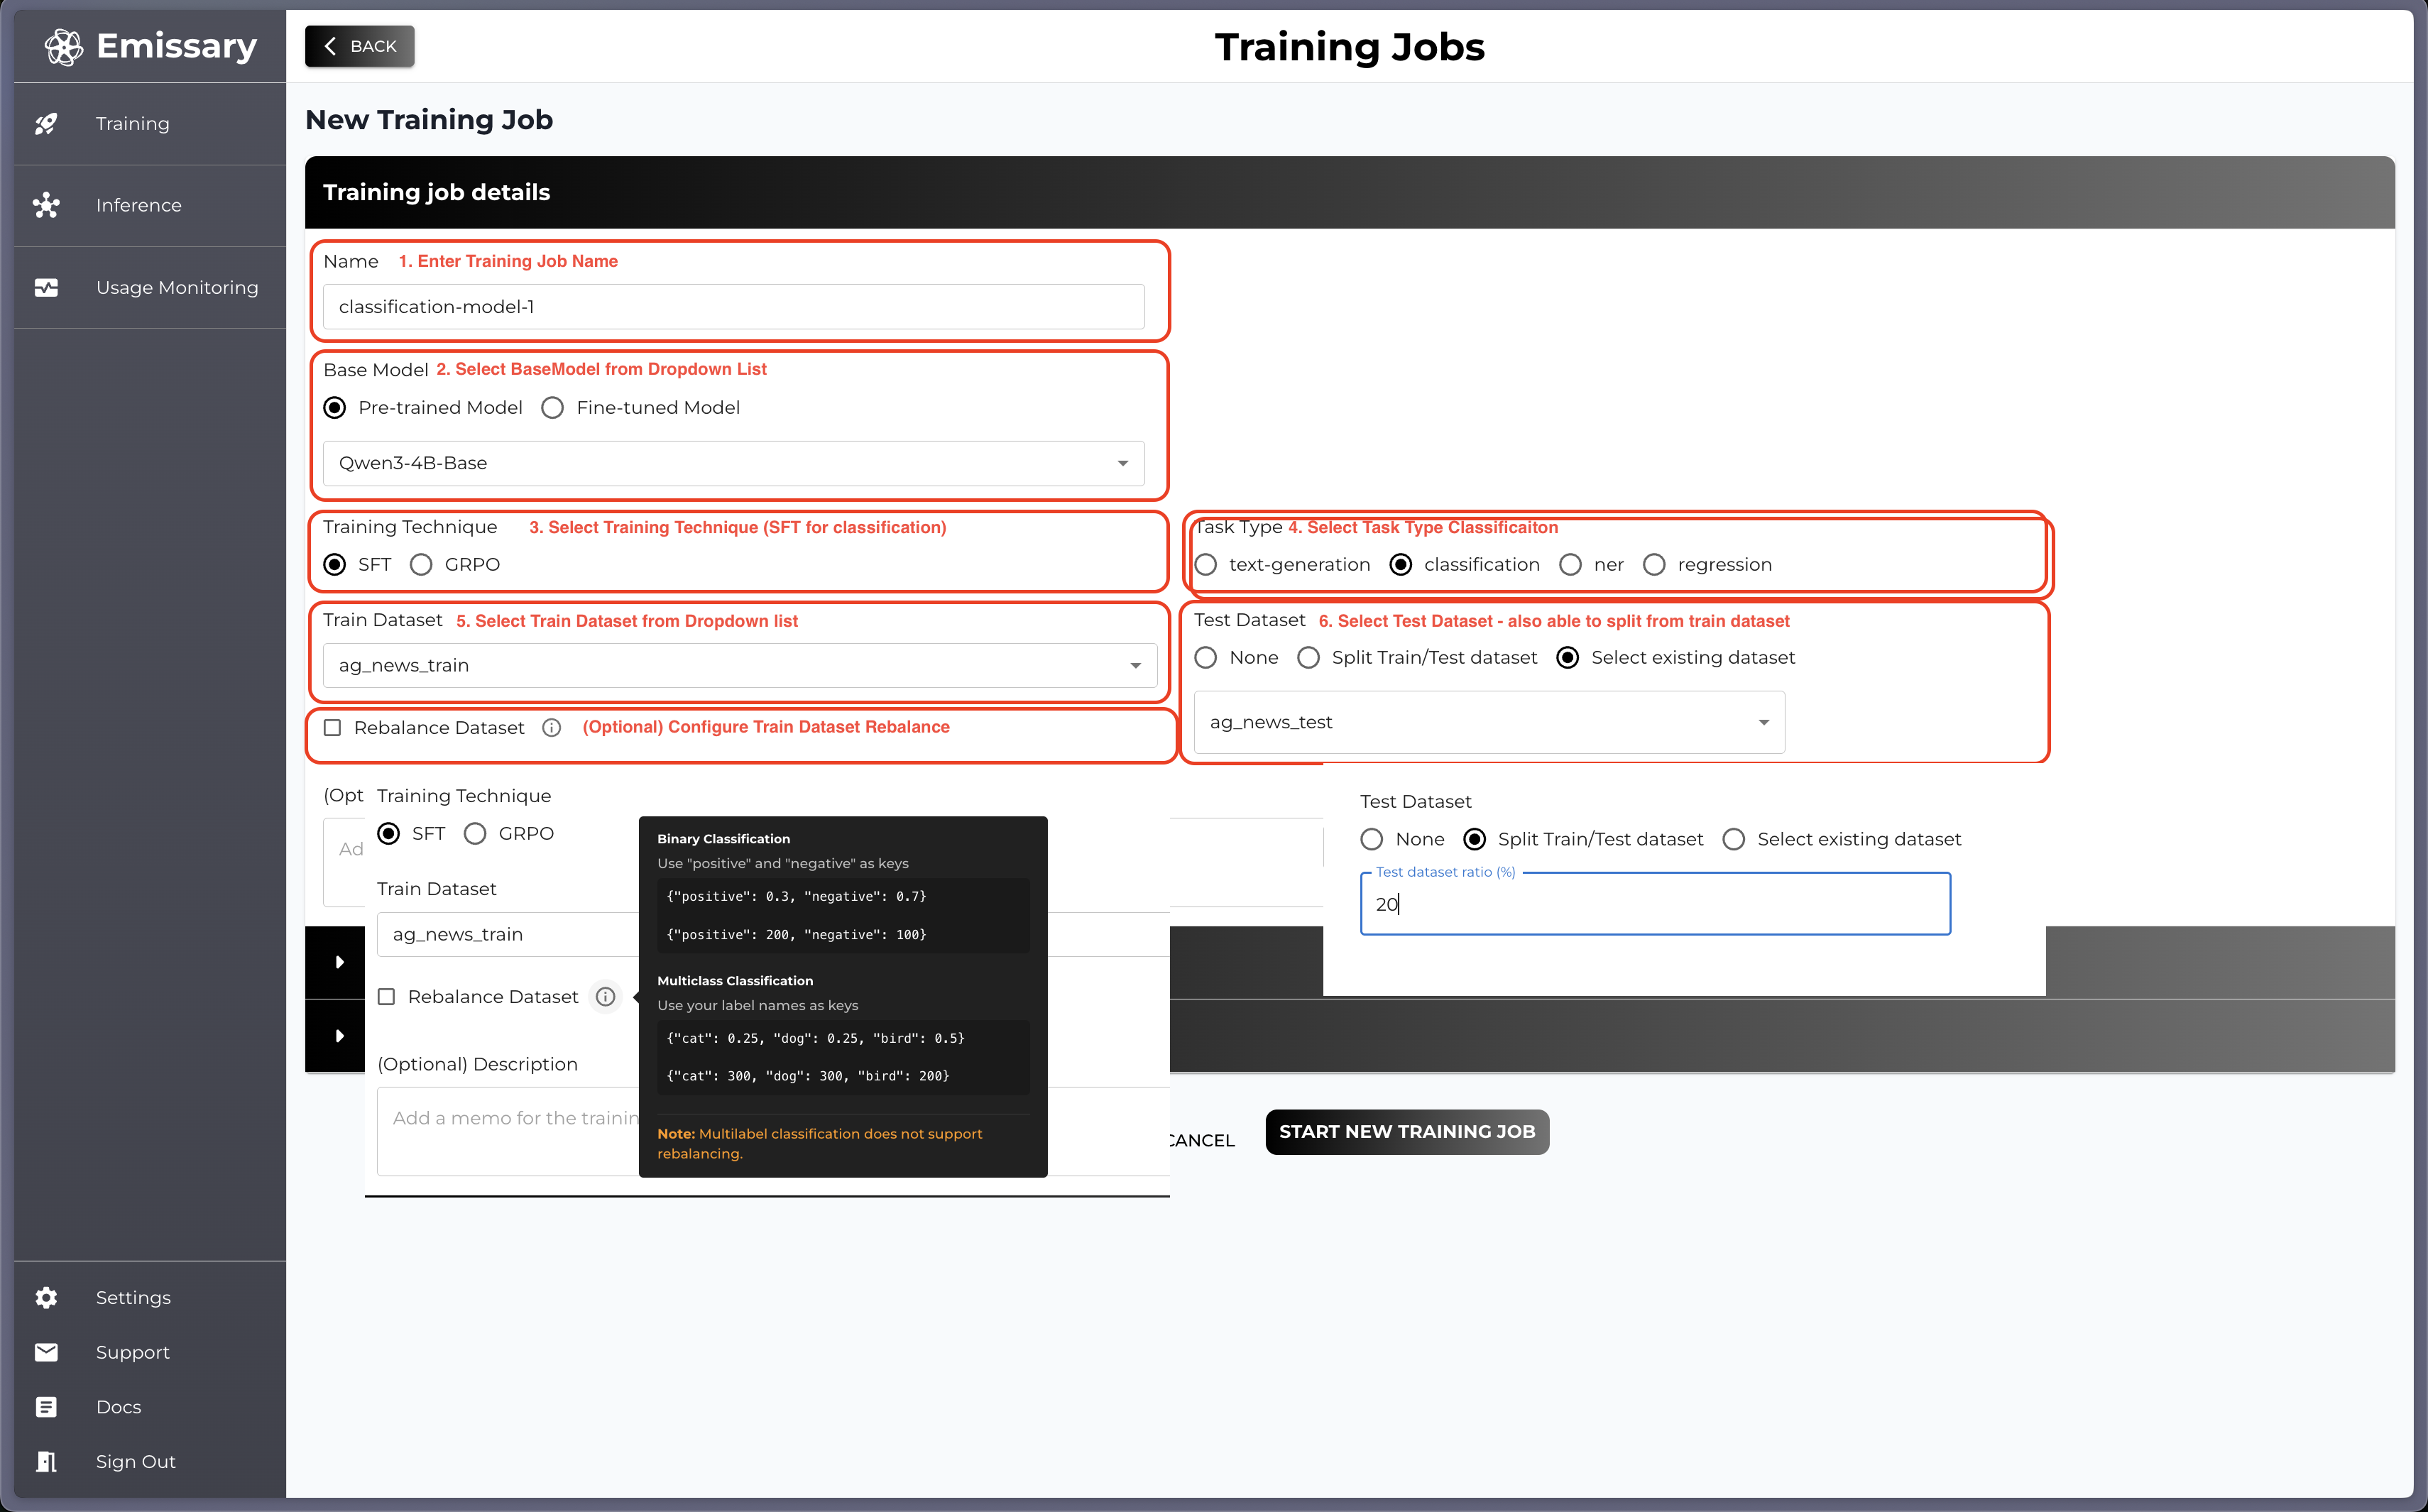The image size is (2428, 1512).
Task: Open Settings using the gear icon
Action: click(47, 1297)
